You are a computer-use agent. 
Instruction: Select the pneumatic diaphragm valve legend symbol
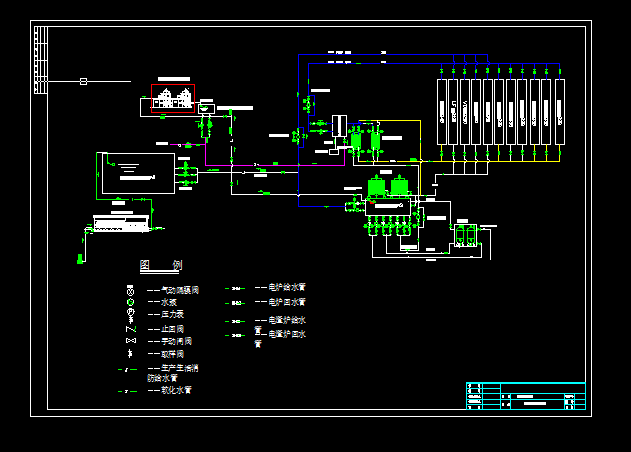tap(130, 290)
